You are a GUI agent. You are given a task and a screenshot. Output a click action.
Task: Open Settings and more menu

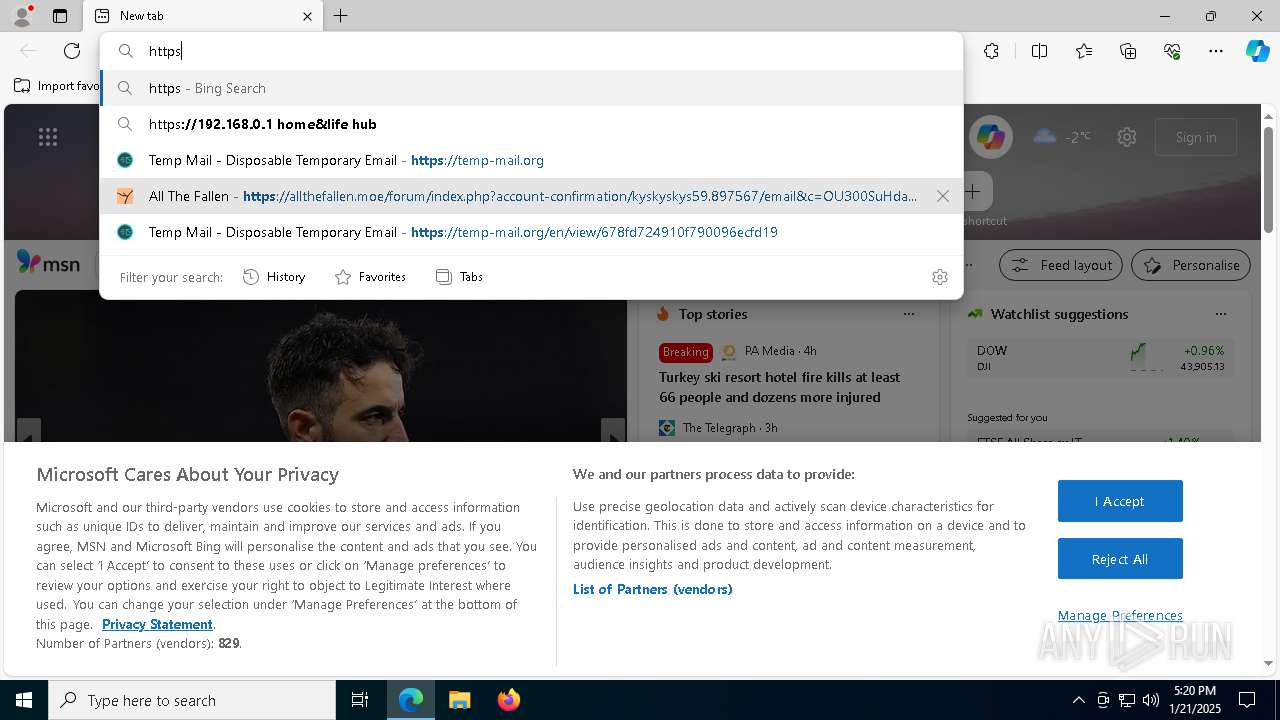(x=1216, y=51)
